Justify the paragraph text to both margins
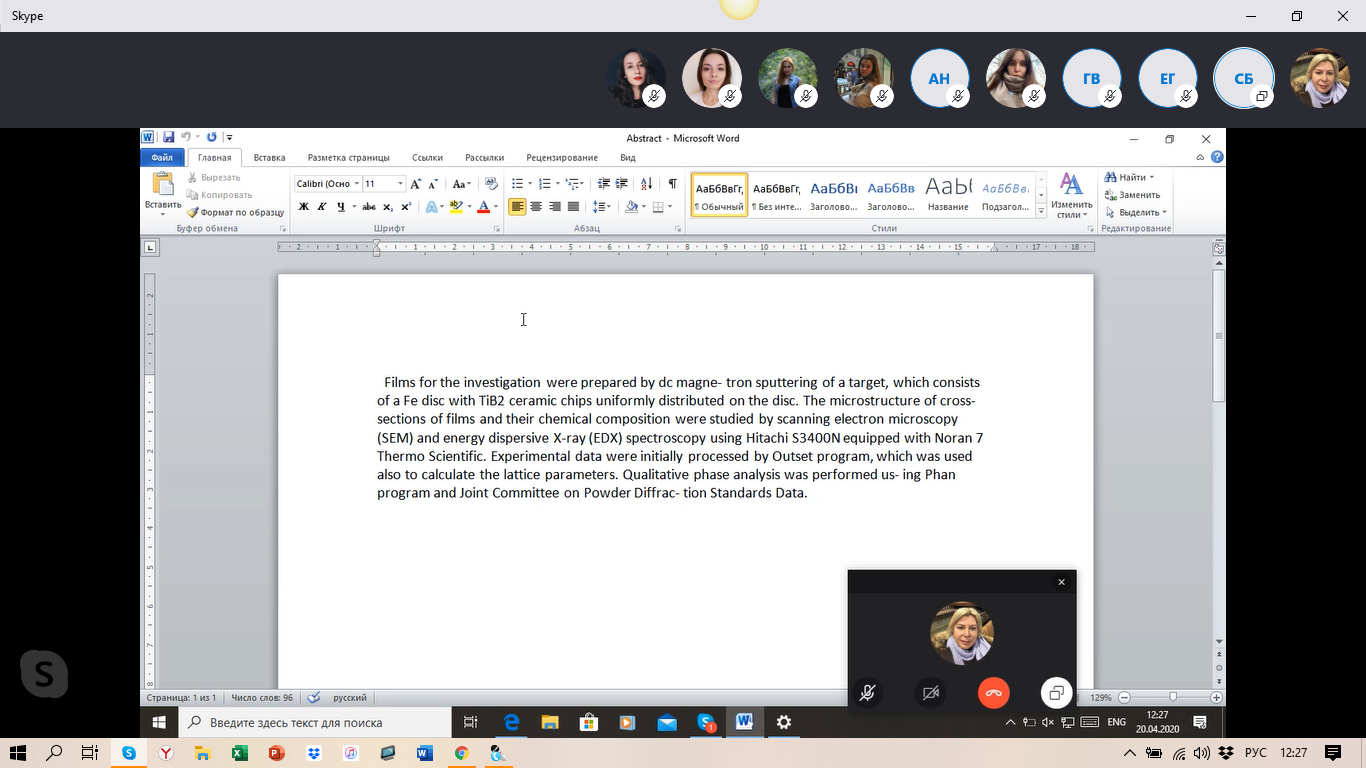 click(x=573, y=207)
